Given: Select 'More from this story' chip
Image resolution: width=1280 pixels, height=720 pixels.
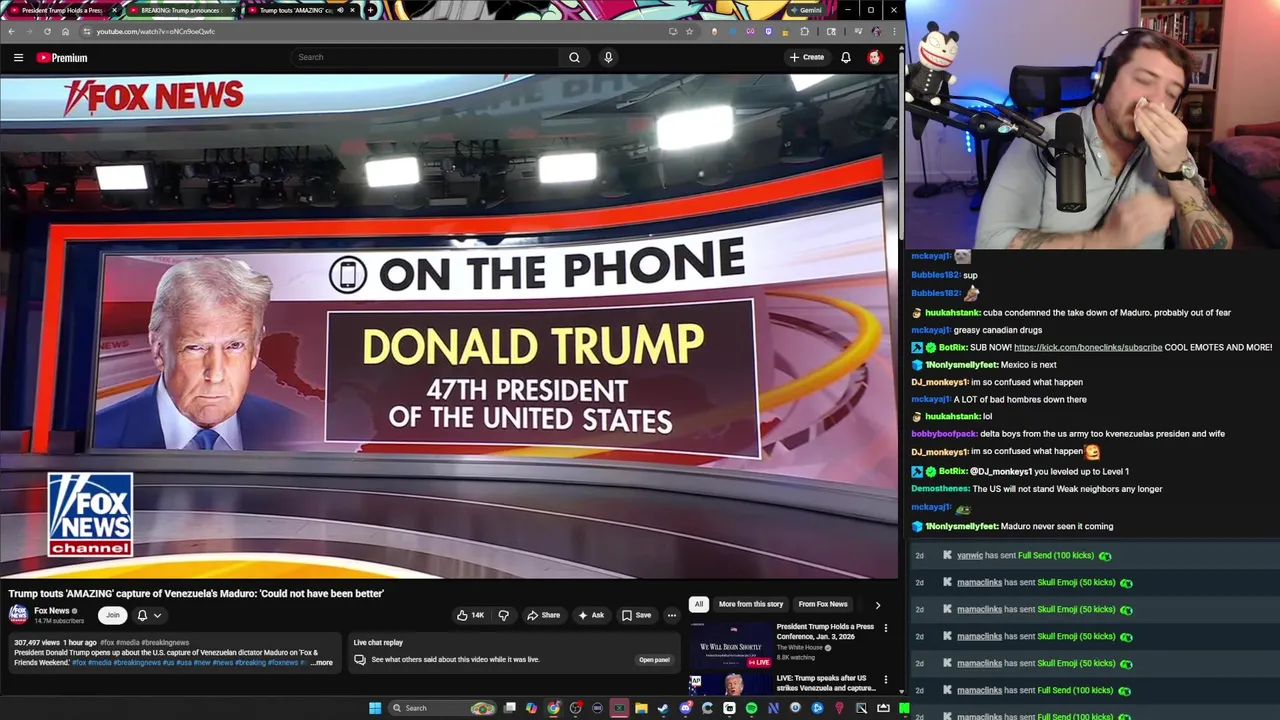Looking at the screenshot, I should pyautogui.click(x=750, y=604).
